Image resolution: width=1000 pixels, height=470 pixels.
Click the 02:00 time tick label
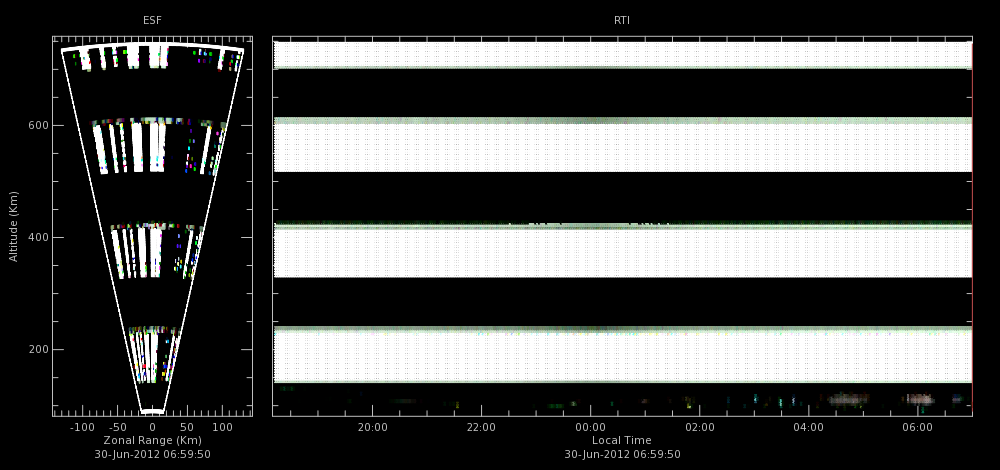(x=700, y=427)
